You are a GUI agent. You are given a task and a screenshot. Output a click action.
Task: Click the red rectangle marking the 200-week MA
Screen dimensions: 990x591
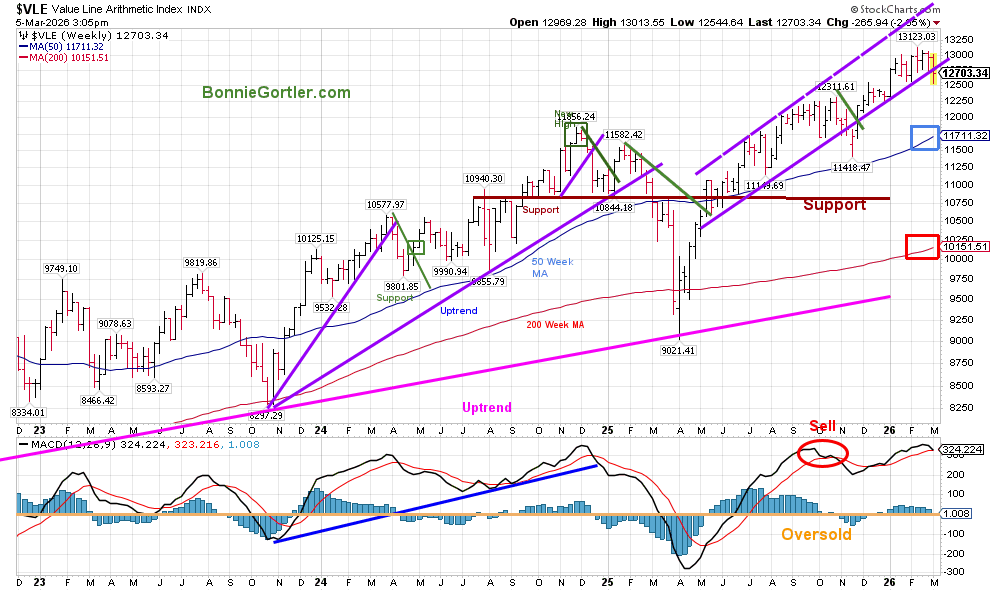point(920,246)
